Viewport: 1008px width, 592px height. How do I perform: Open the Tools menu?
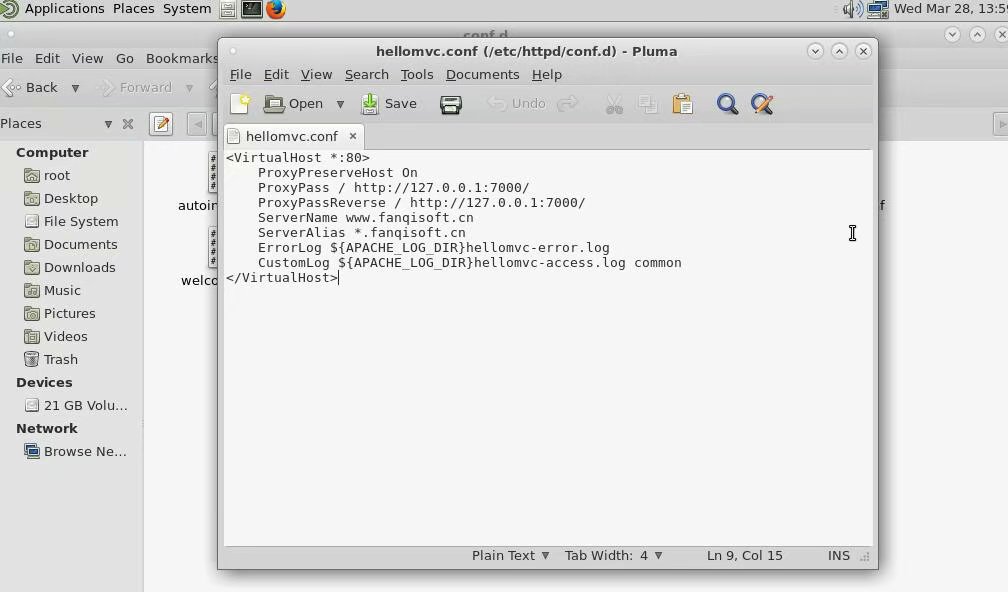tap(417, 75)
